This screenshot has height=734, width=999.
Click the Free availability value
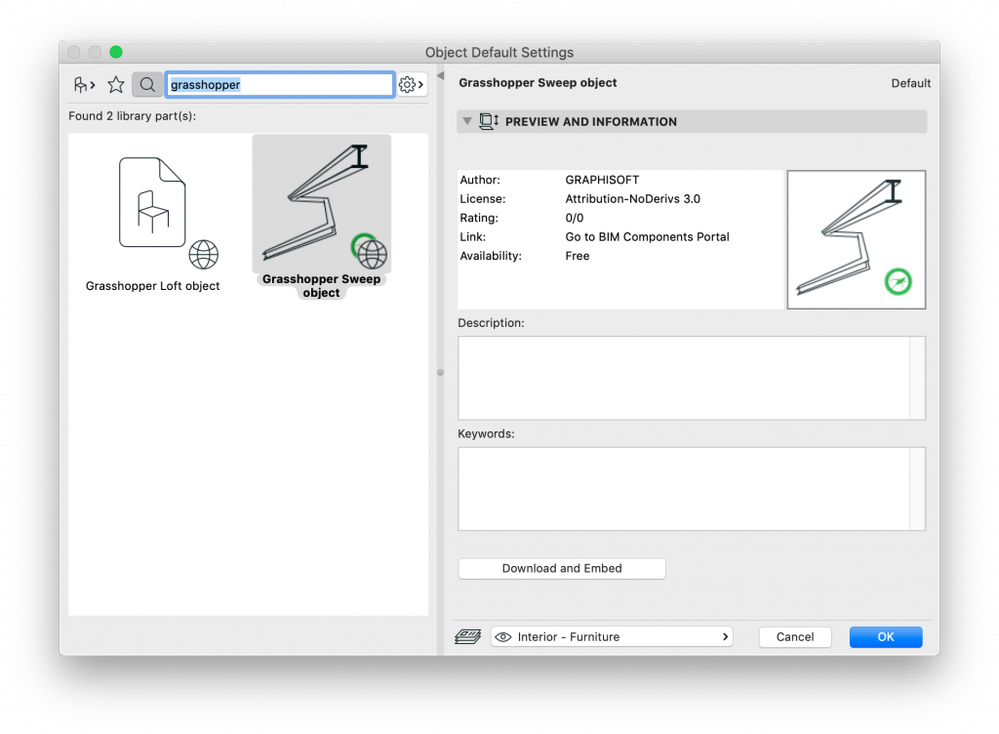(x=577, y=256)
